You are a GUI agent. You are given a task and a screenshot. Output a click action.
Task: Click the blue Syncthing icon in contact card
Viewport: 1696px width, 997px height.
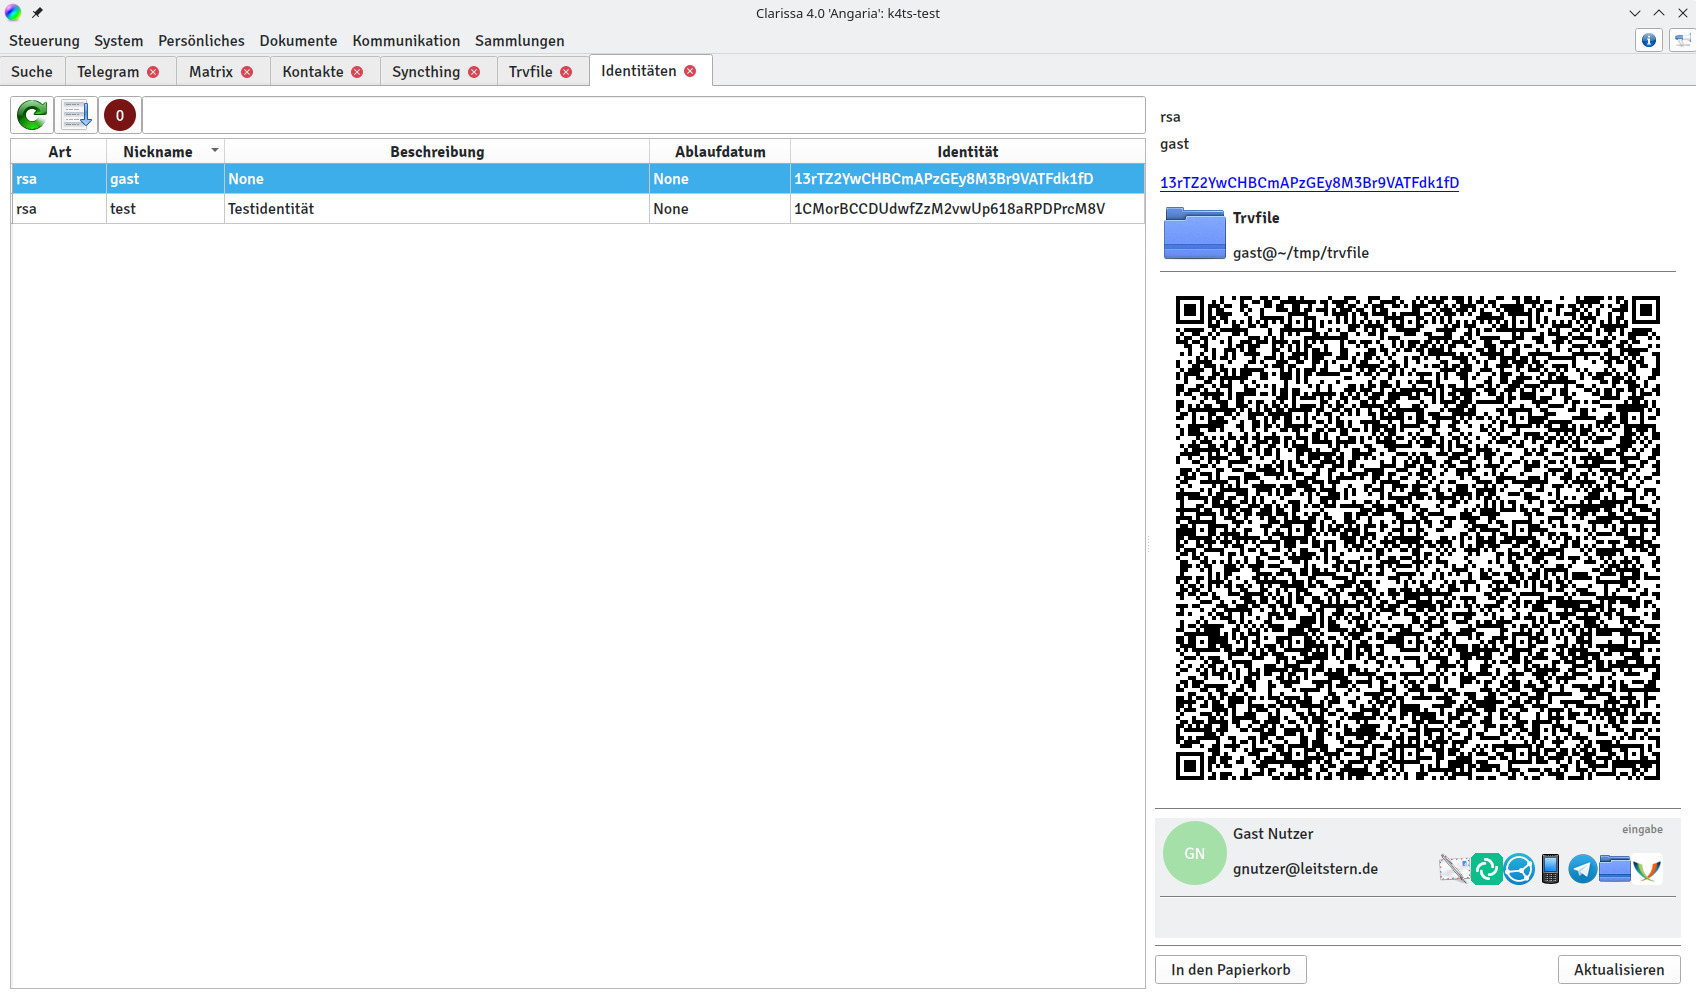click(1519, 869)
